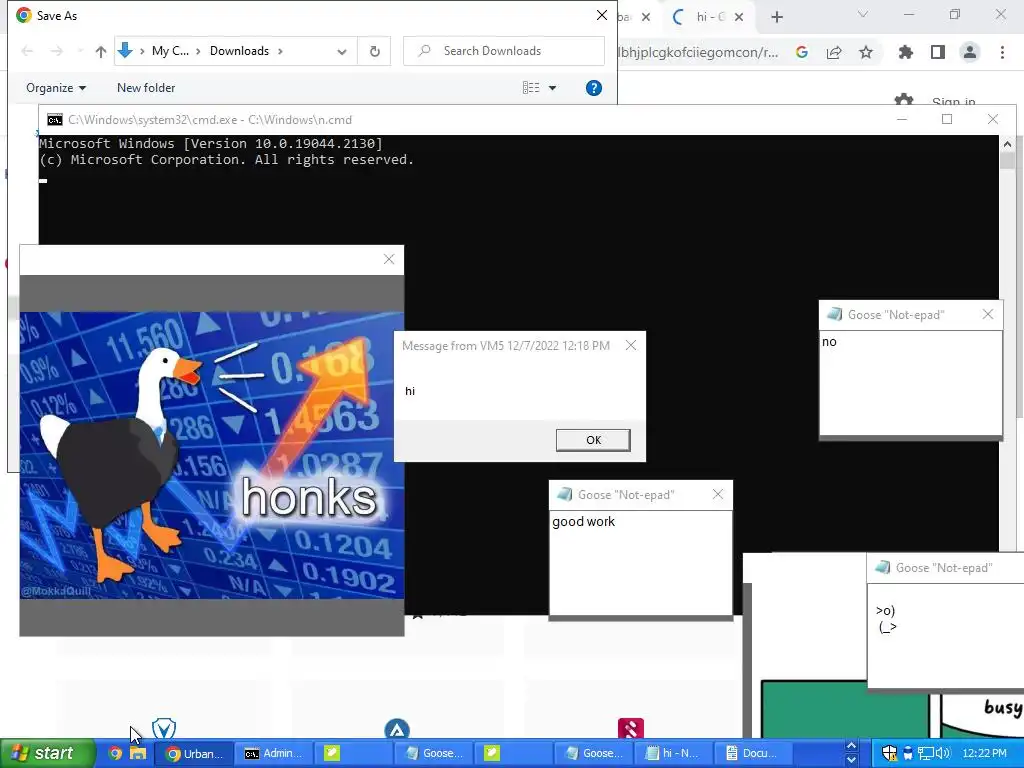Click the cmd.exe title bar icon
This screenshot has width=1024, height=768.
coord(55,120)
